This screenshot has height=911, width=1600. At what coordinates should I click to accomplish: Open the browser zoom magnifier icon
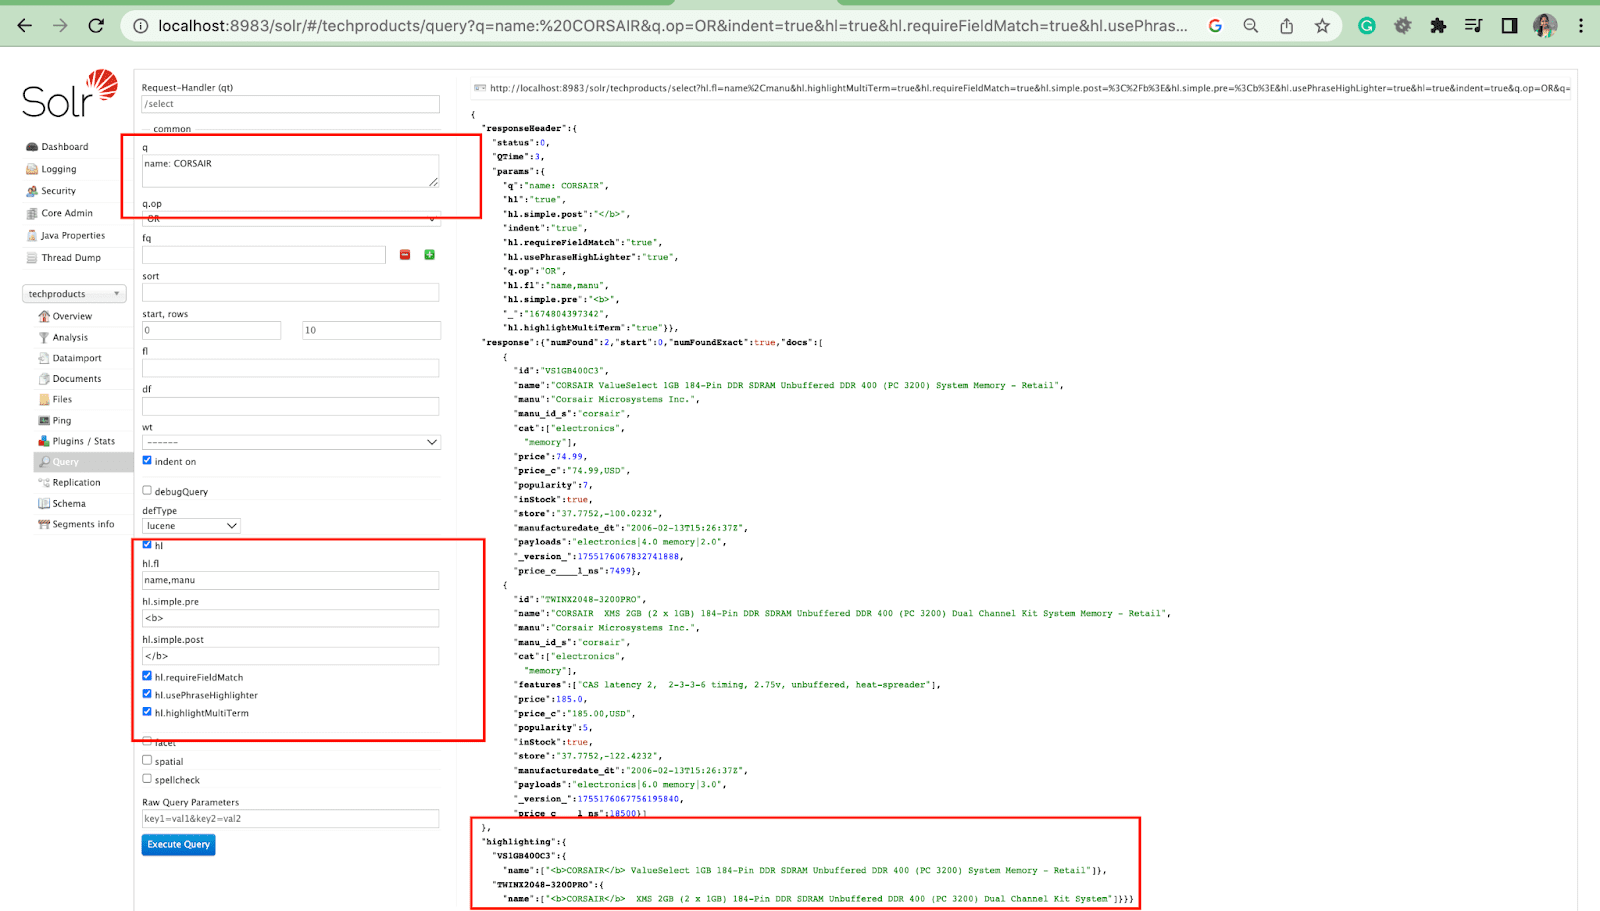coord(1250,26)
